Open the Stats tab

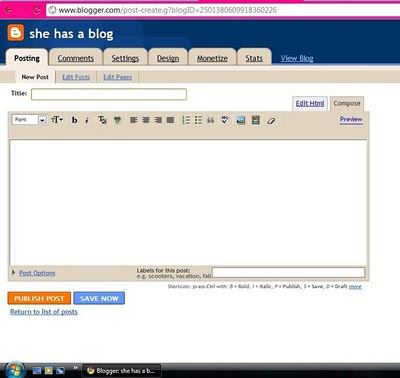(254, 58)
